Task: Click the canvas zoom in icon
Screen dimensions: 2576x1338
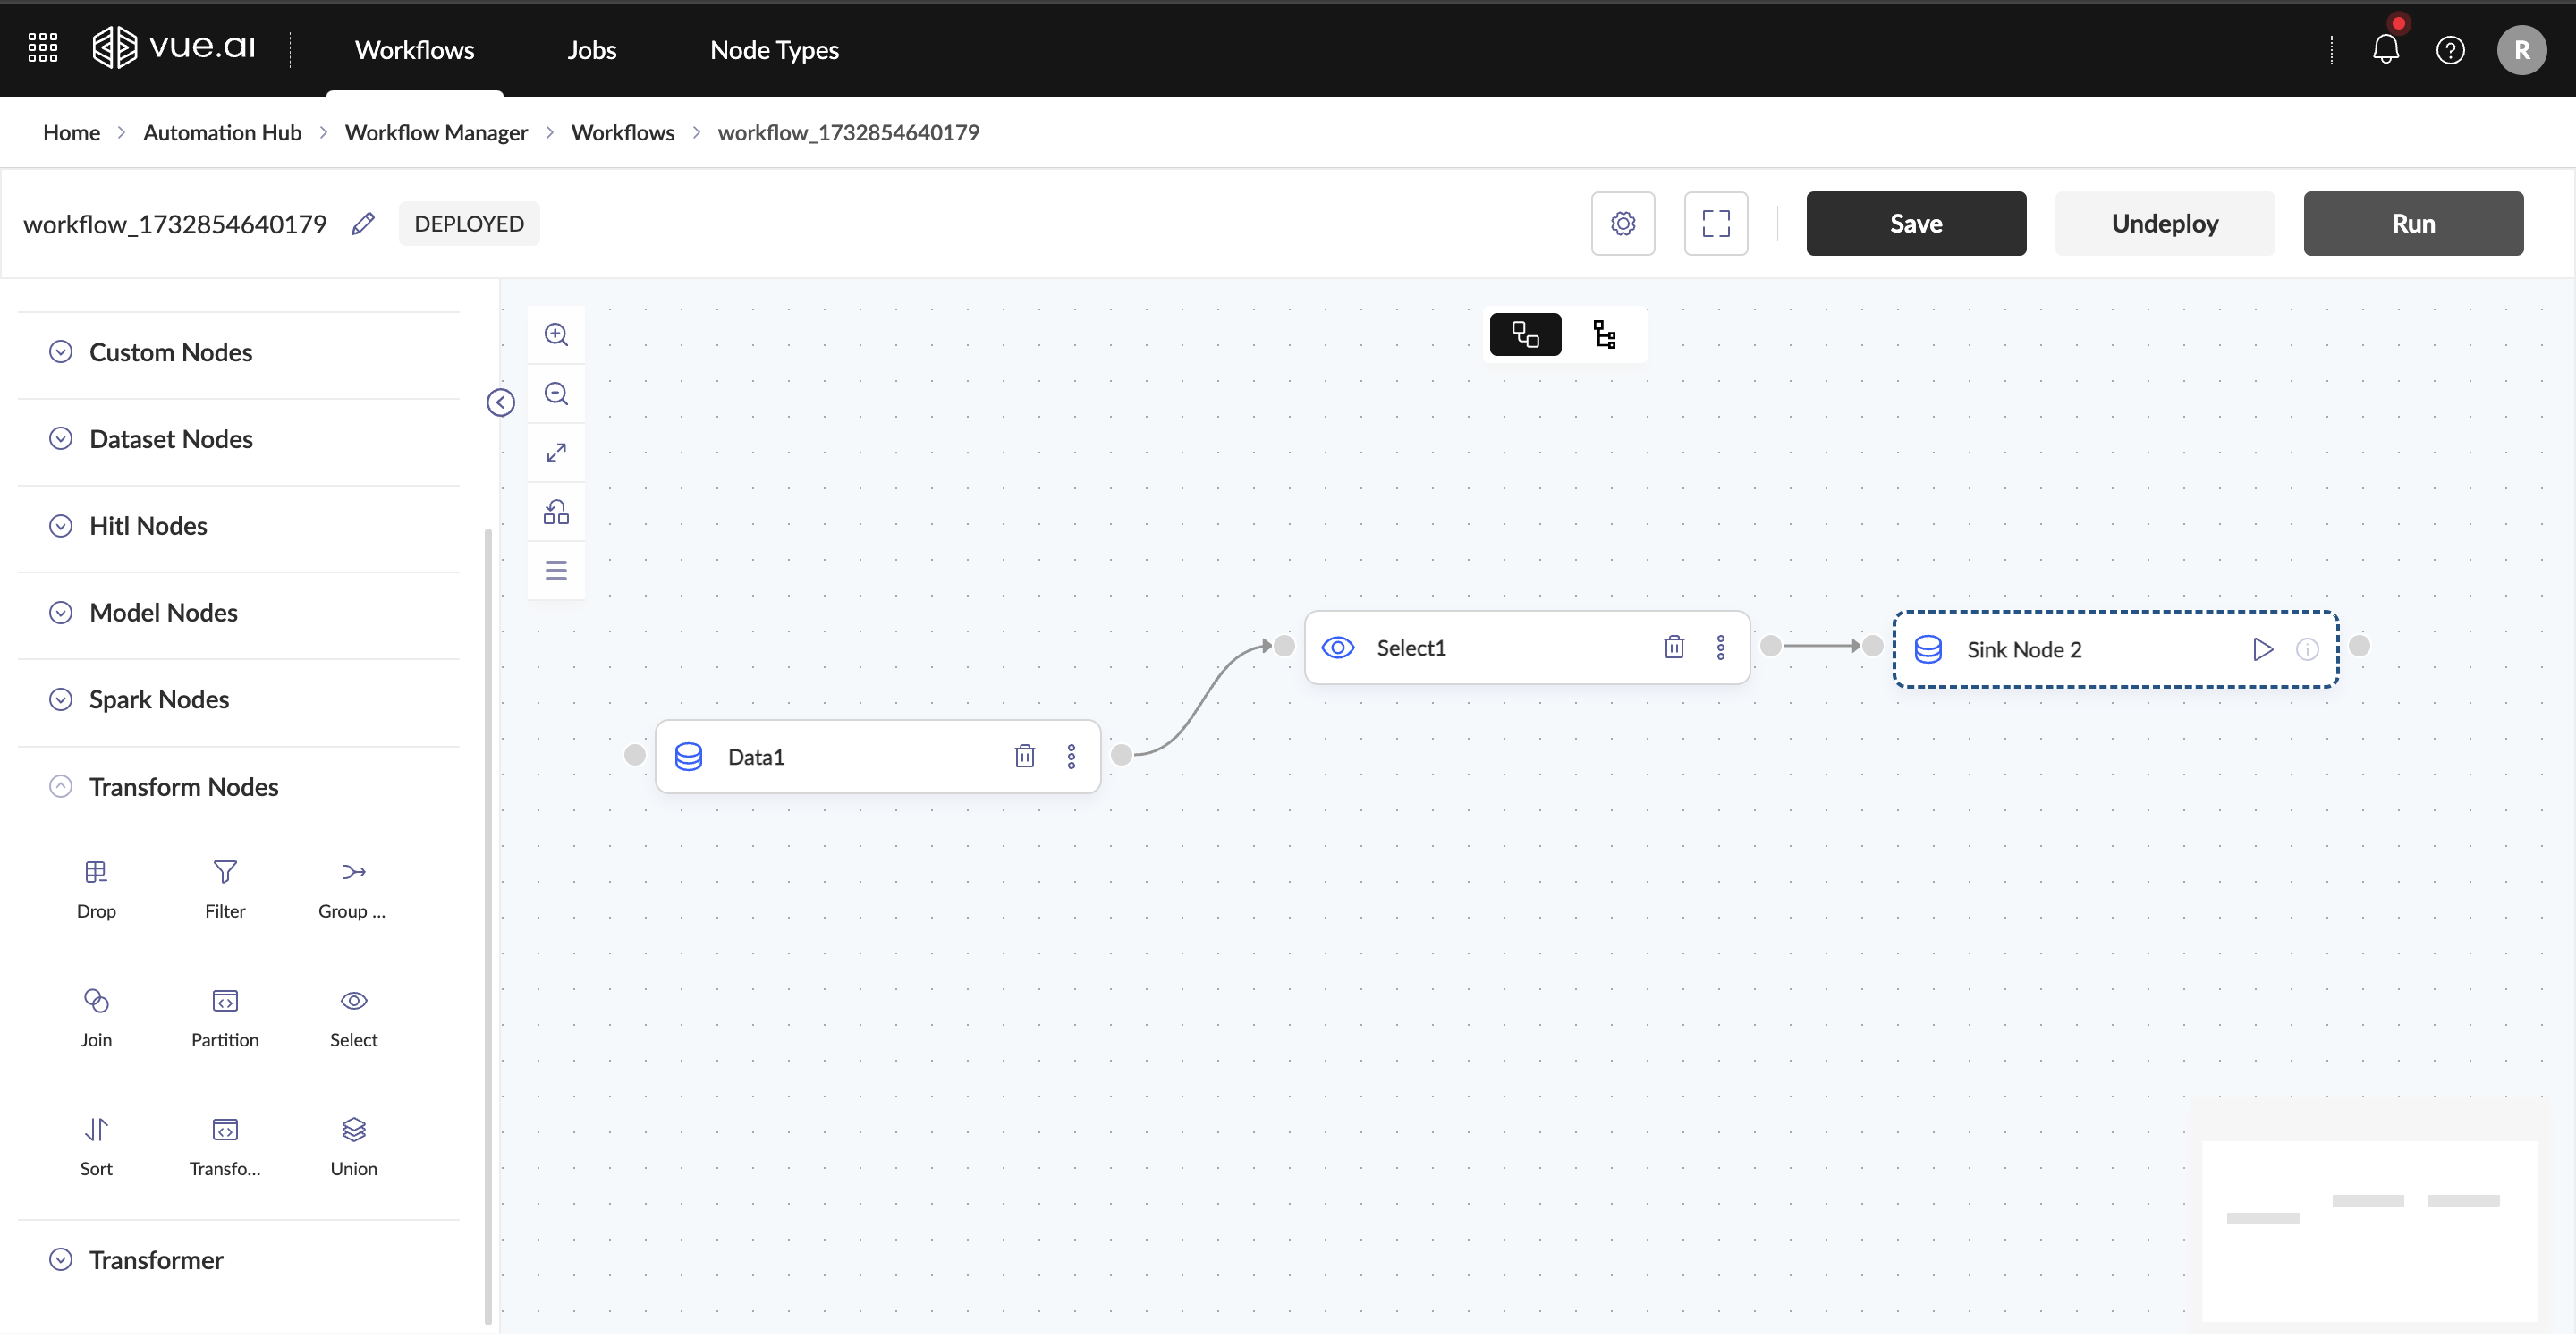Action: pos(556,335)
